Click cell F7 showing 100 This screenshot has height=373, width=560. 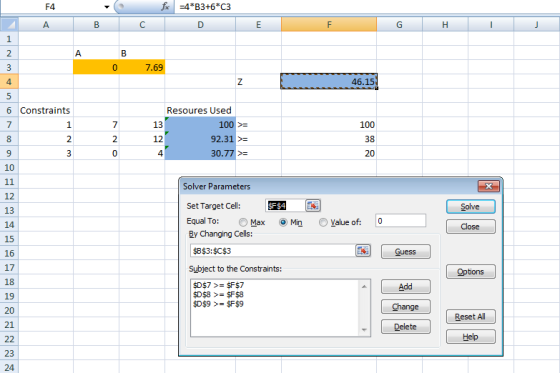329,124
